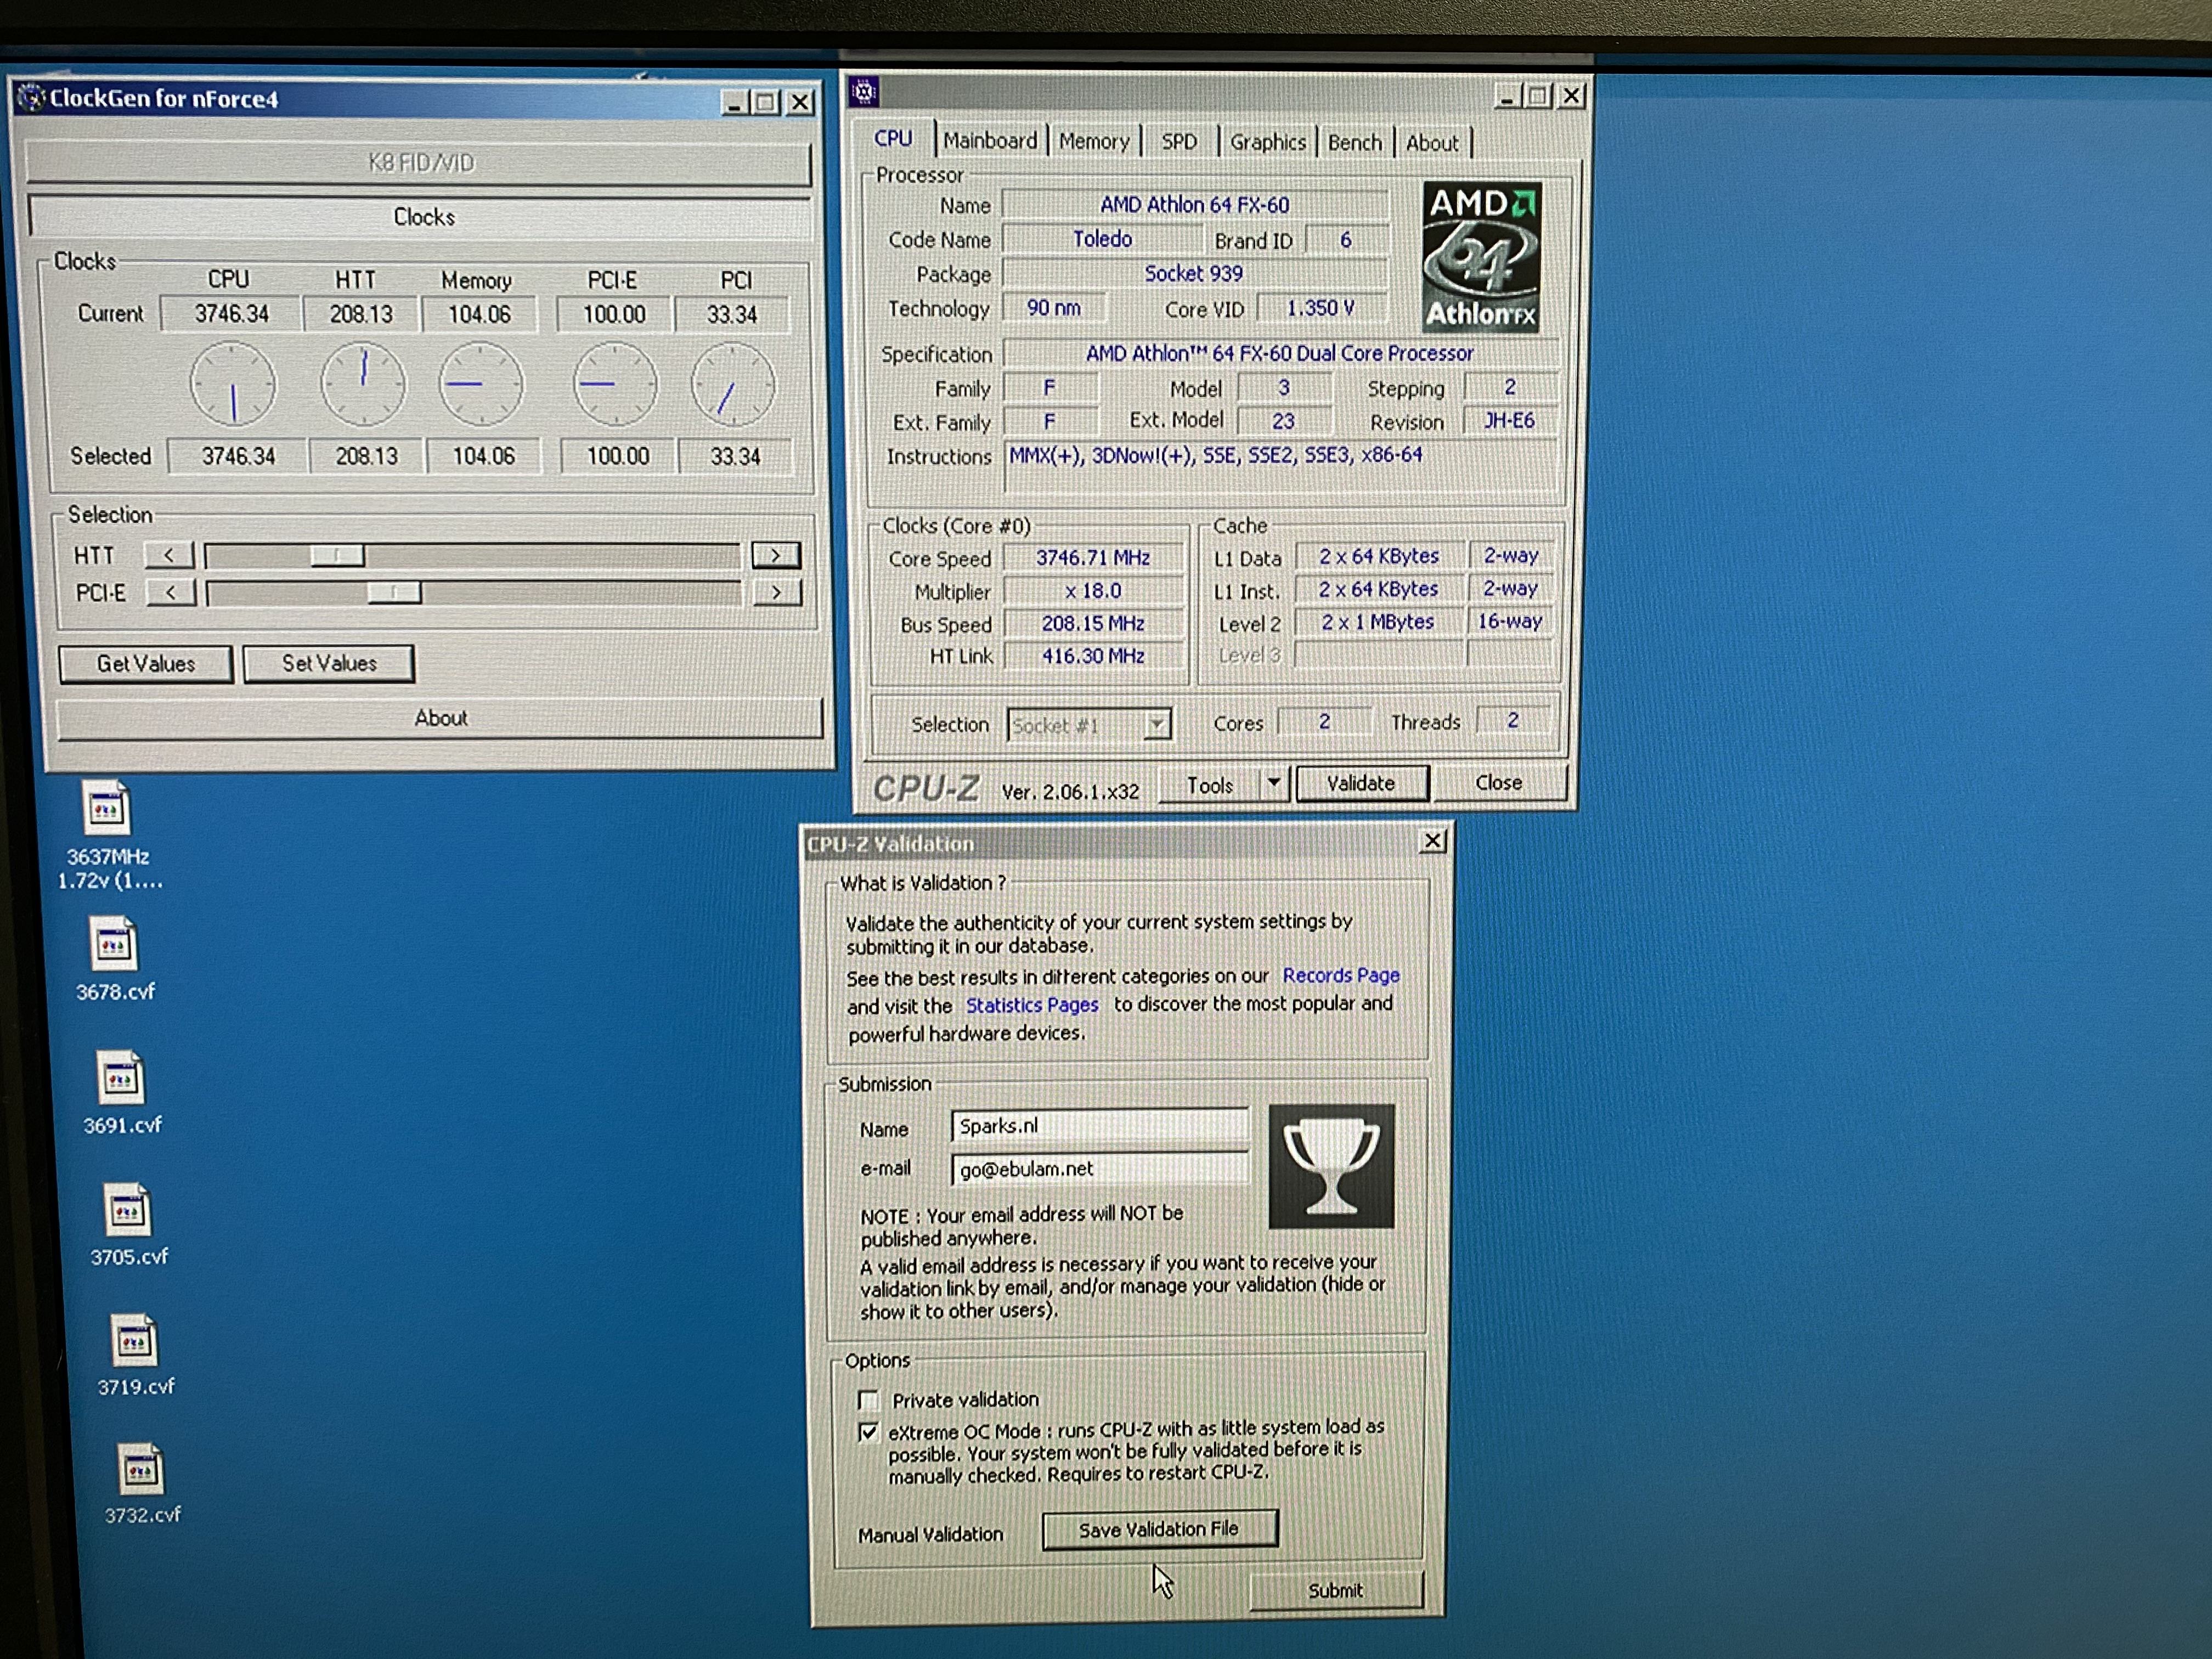This screenshot has width=2212, height=1659.
Task: Click the Selected CPU value 3746.34
Action: click(x=238, y=456)
